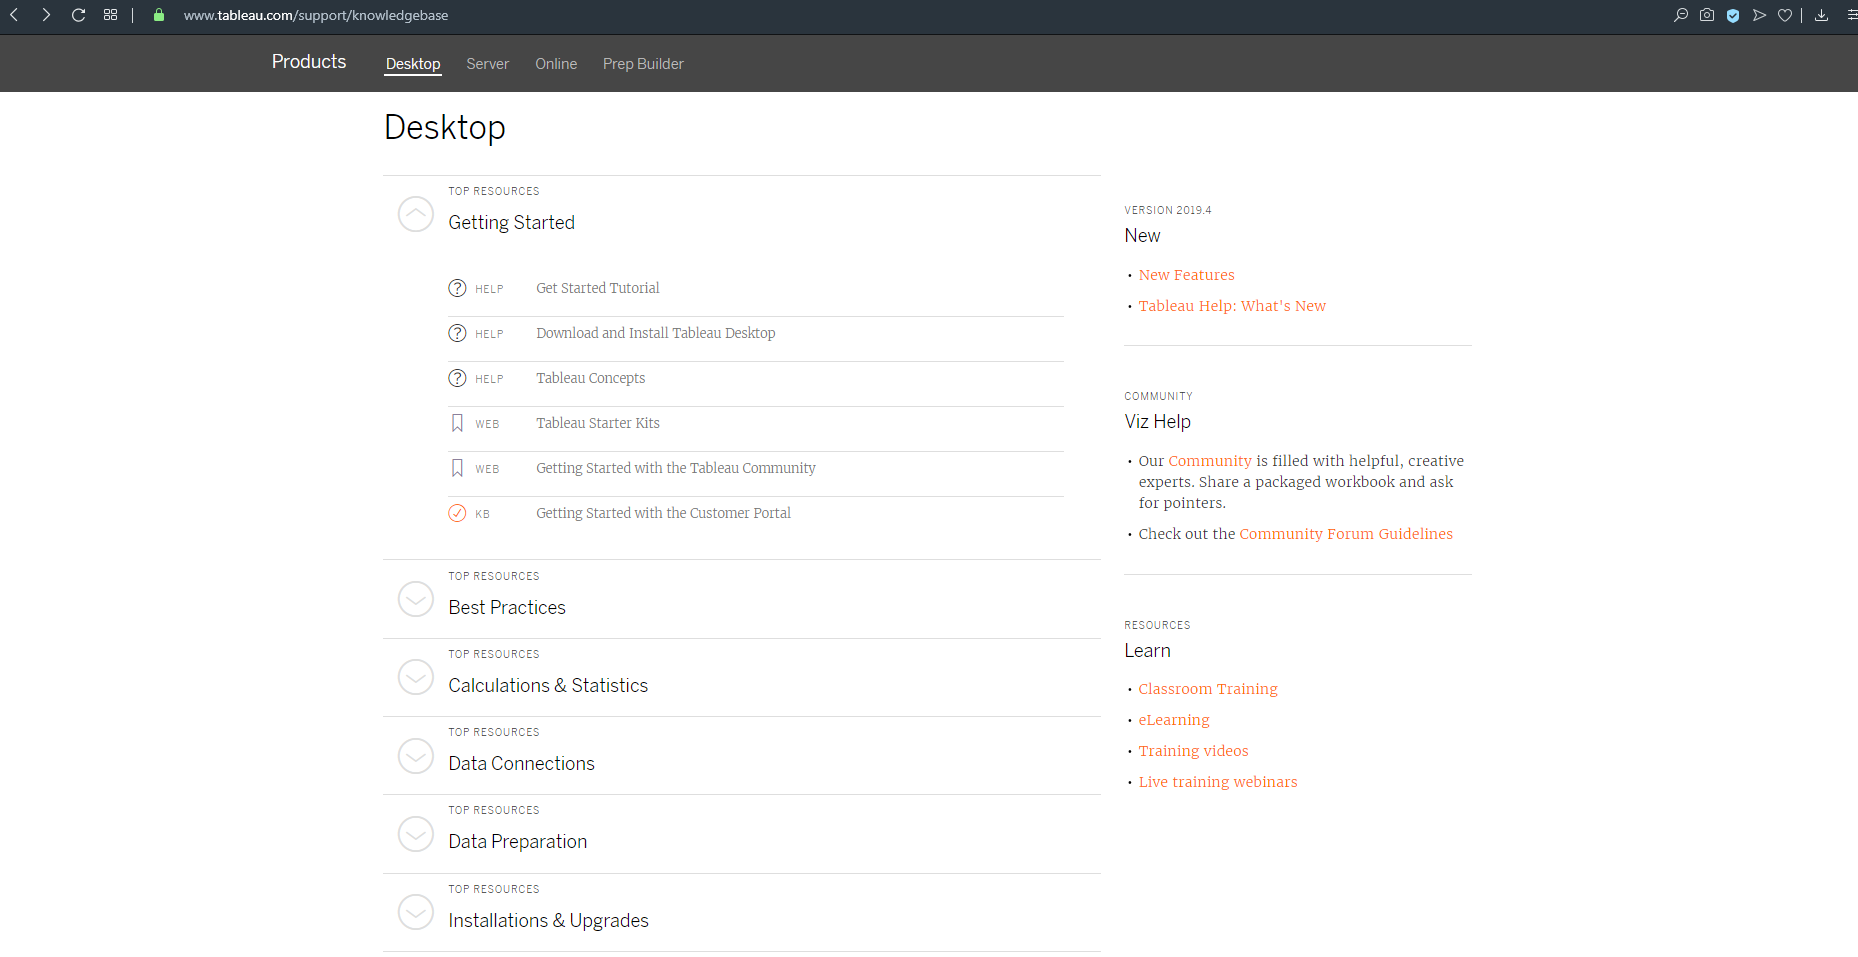Open the downloads arrow icon
1858x957 pixels.
[x=1821, y=15]
